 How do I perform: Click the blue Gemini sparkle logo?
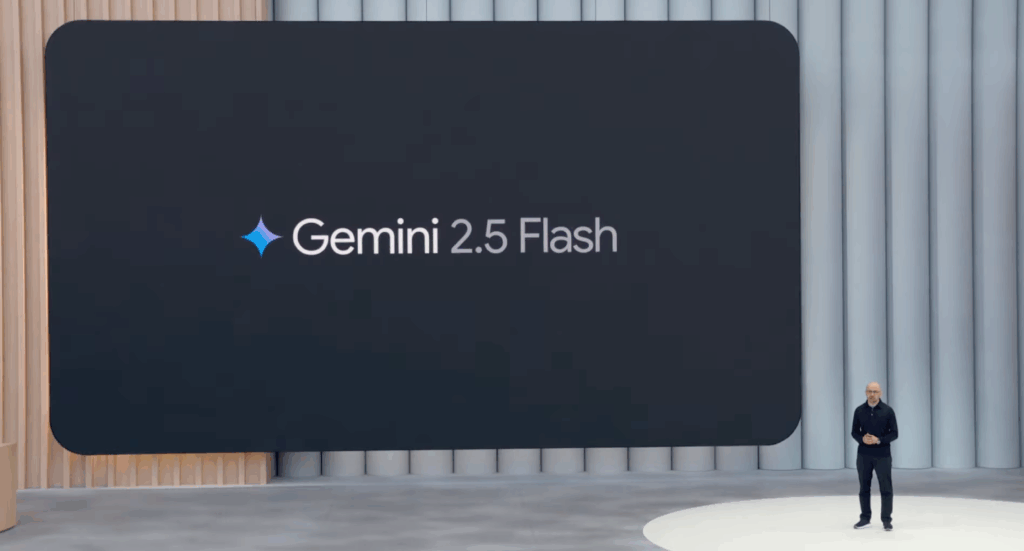261,236
